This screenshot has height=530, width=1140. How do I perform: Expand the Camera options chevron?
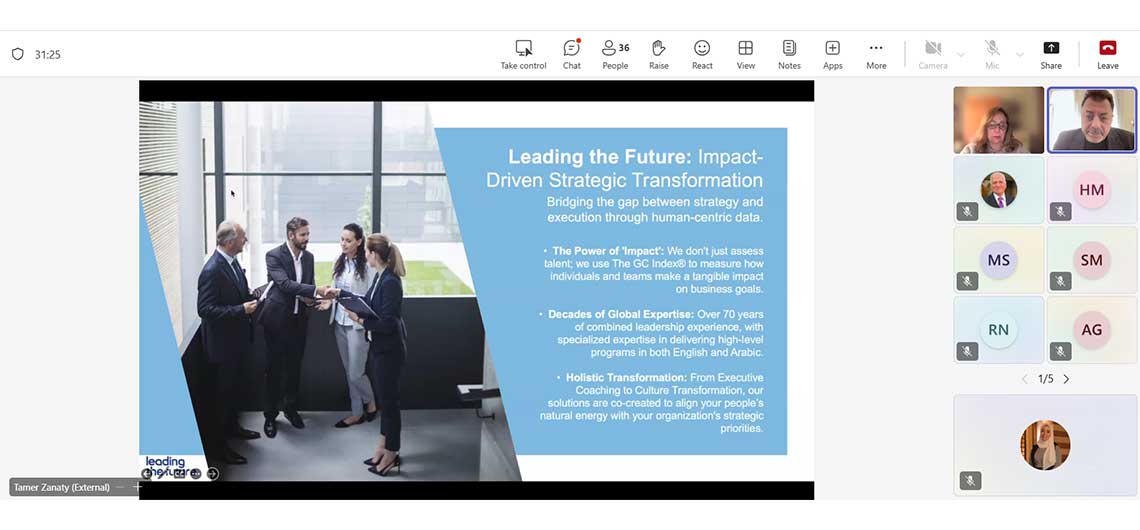point(961,55)
